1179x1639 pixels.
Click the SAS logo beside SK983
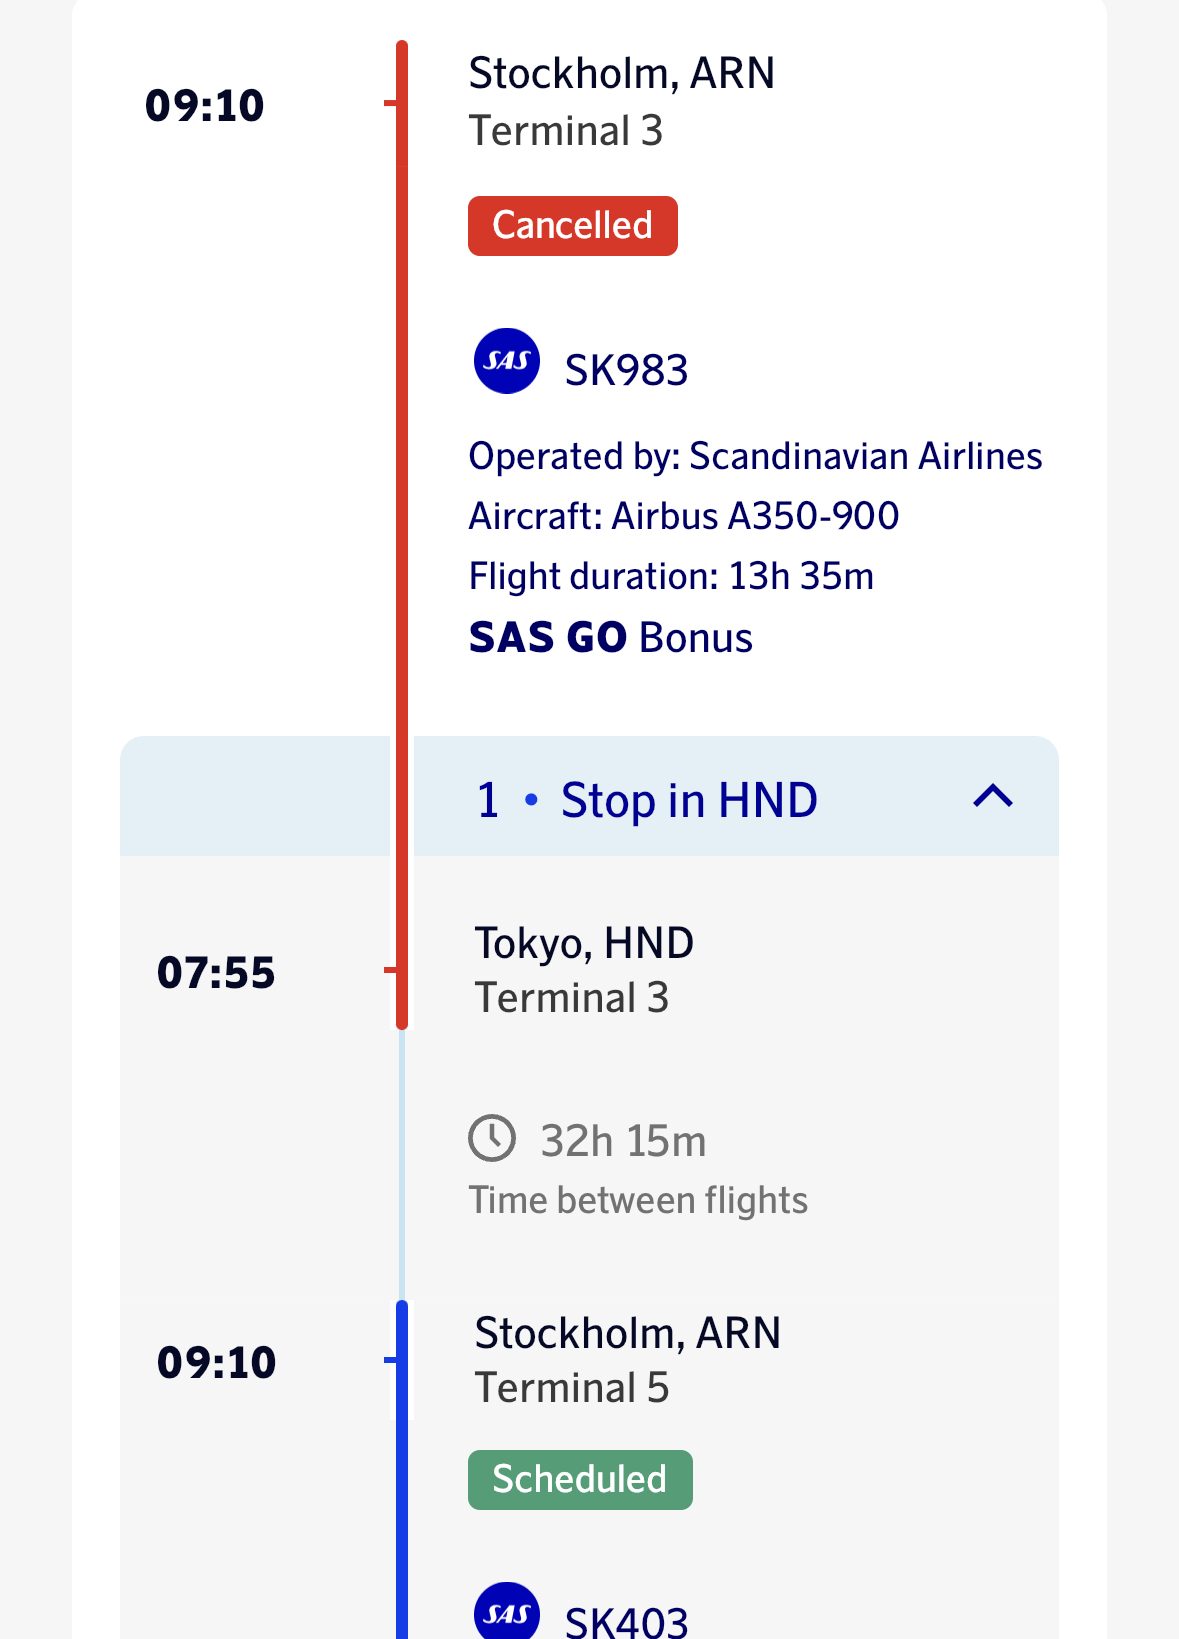click(x=507, y=361)
